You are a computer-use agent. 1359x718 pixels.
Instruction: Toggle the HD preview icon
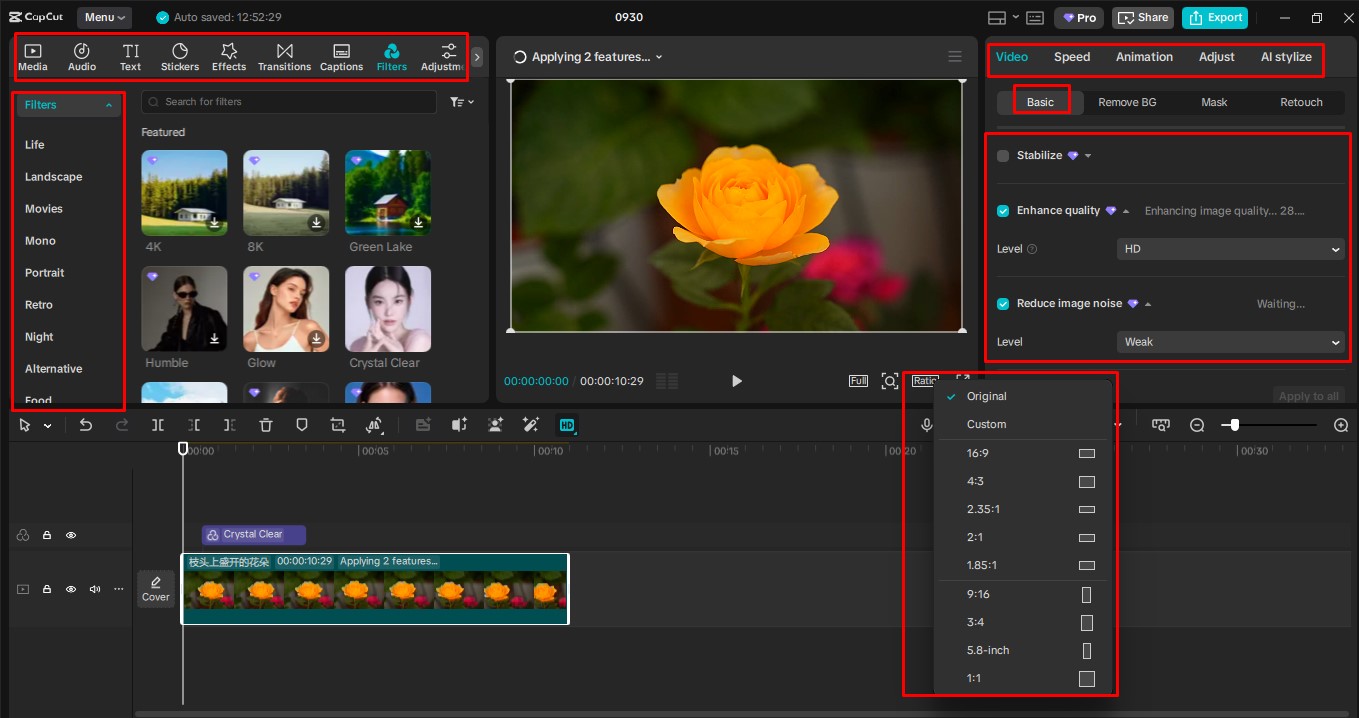point(567,425)
